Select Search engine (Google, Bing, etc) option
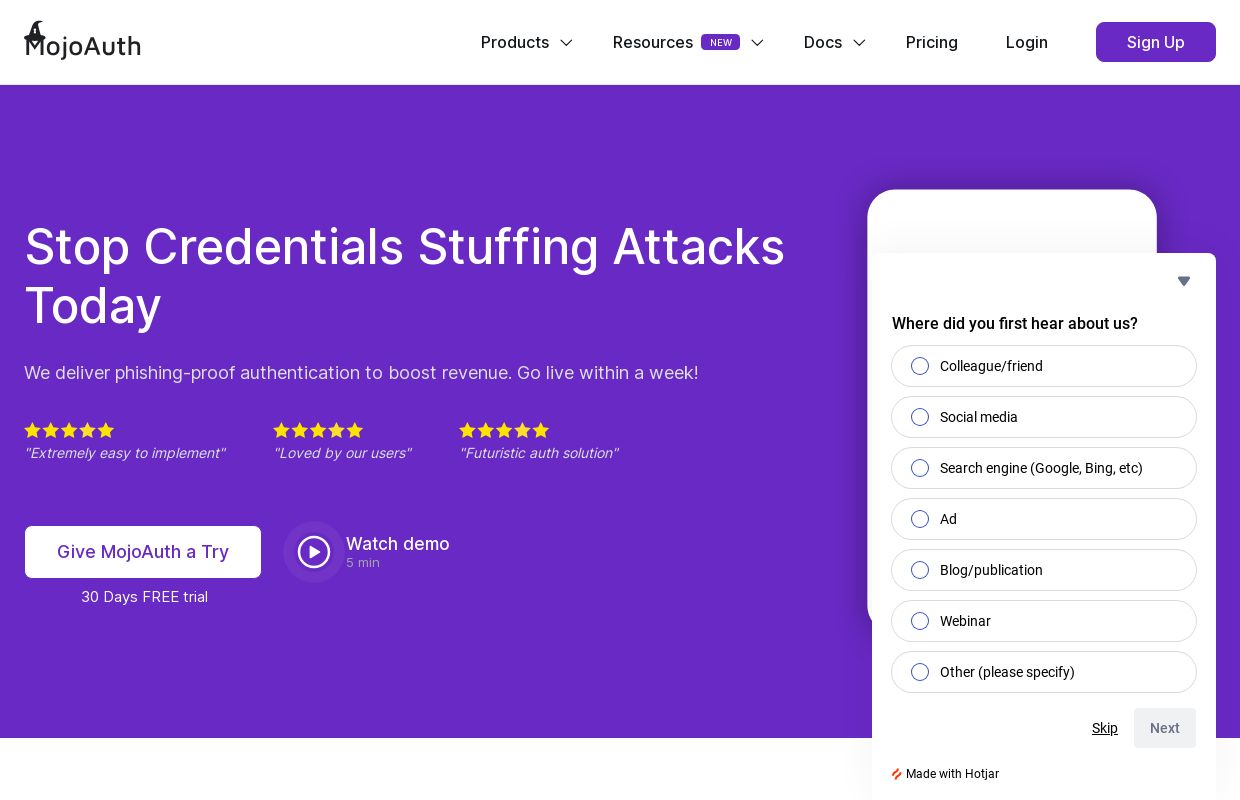Viewport: 1240px width, 800px height. [x=1044, y=468]
